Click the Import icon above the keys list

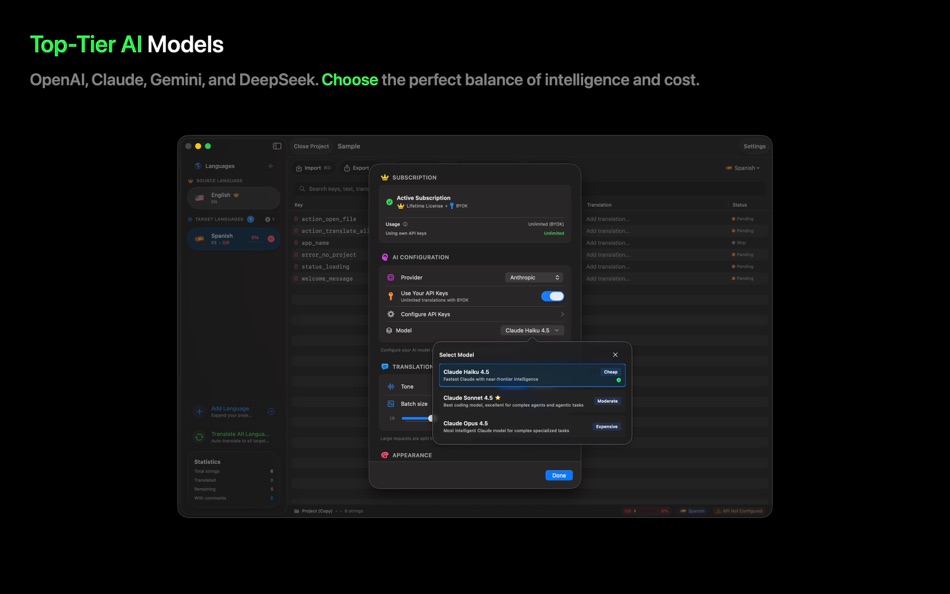click(298, 168)
